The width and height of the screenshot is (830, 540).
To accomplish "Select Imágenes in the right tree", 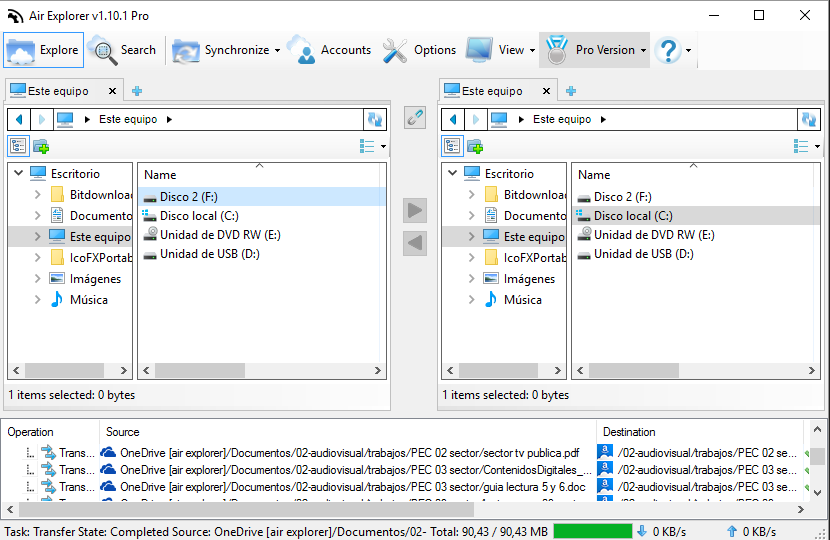I will [x=519, y=278].
